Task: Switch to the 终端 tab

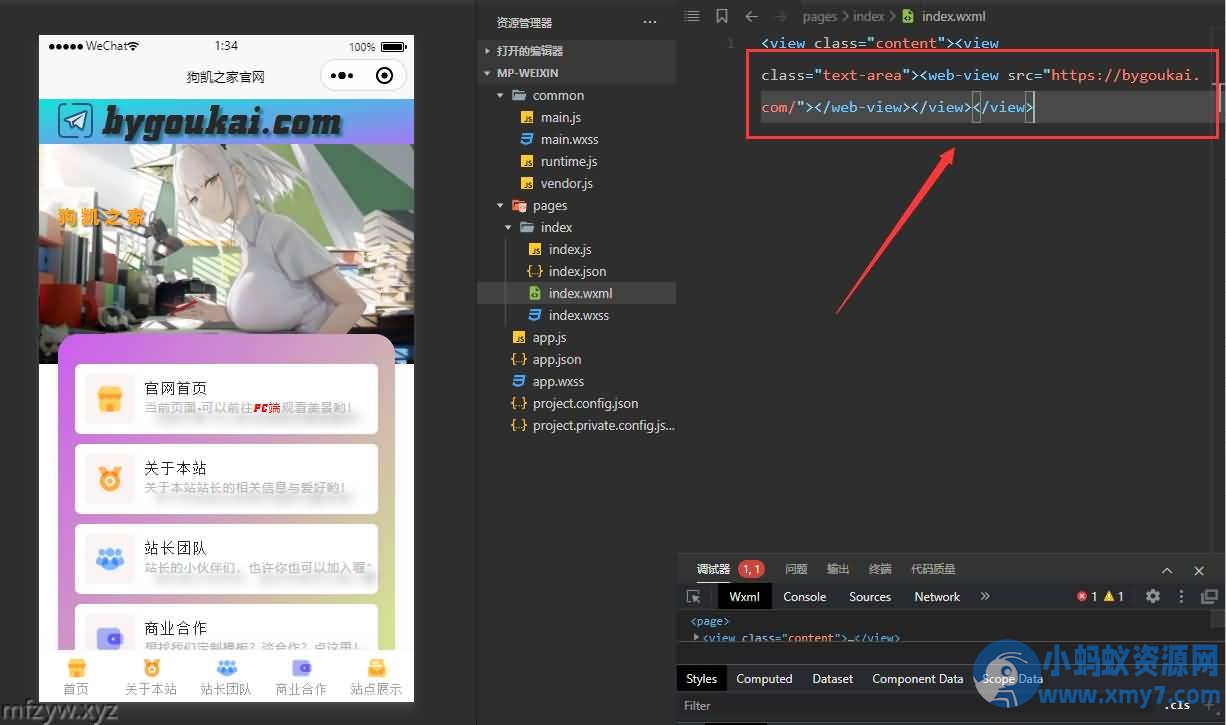Action: point(880,569)
